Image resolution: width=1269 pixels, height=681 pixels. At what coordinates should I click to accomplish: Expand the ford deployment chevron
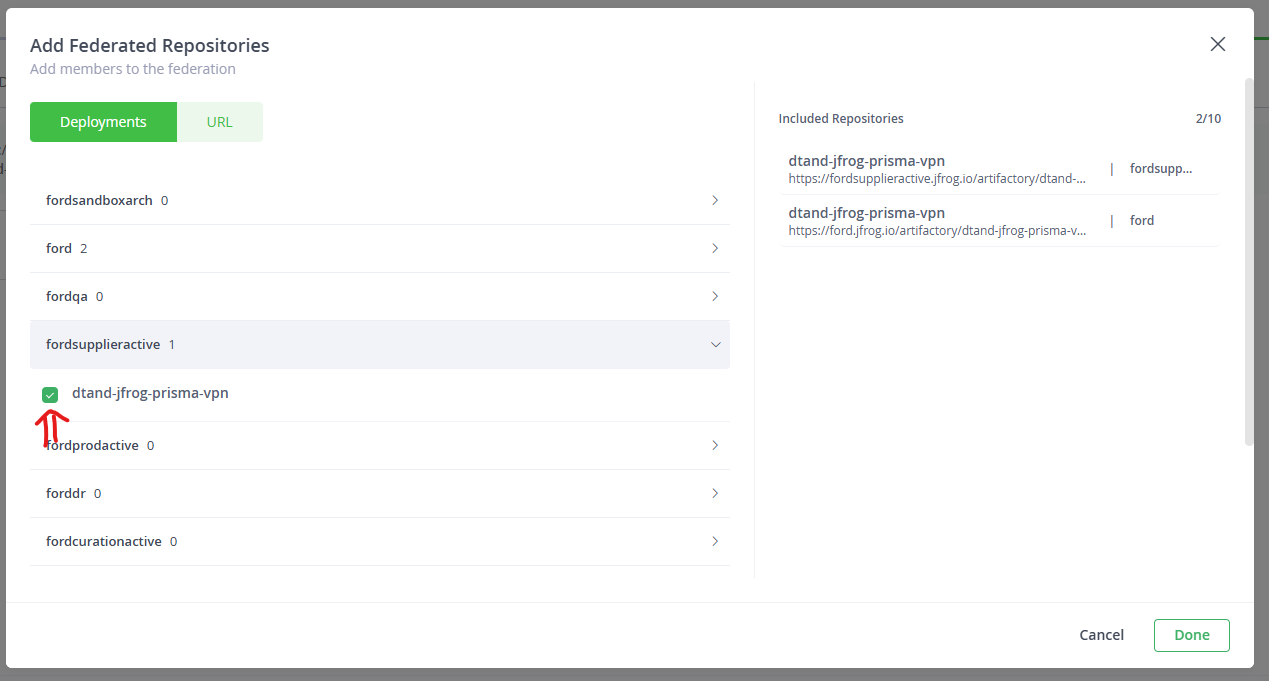pos(715,248)
